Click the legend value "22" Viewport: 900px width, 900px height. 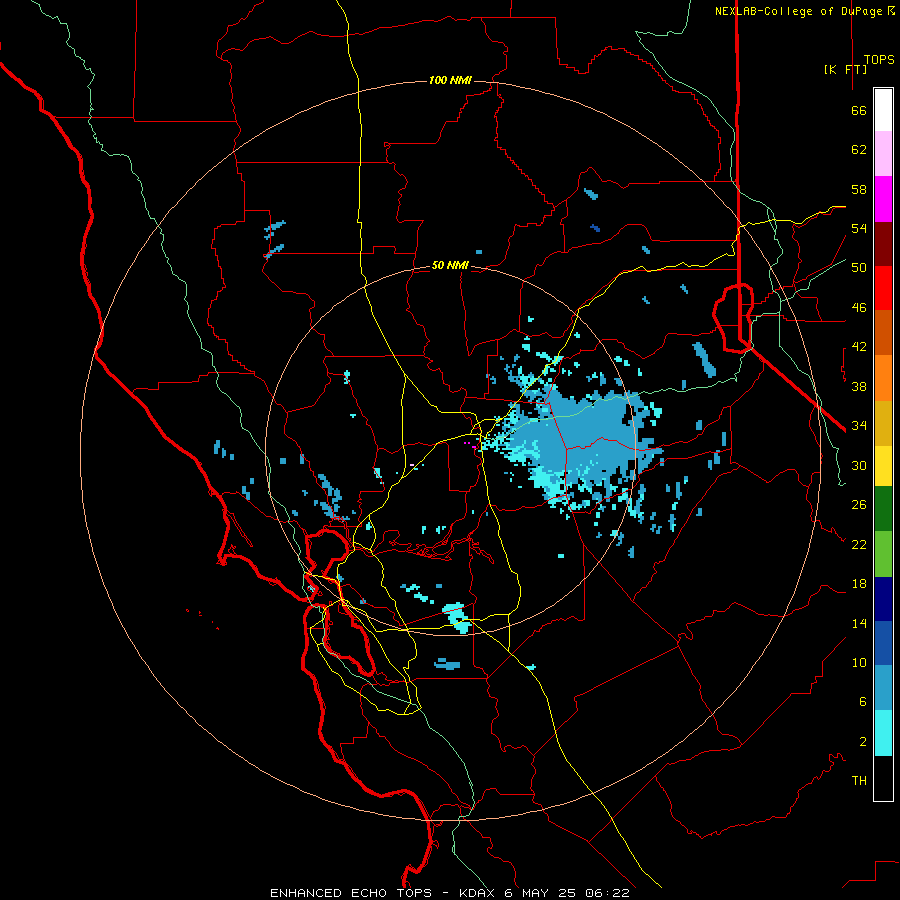pos(859,544)
